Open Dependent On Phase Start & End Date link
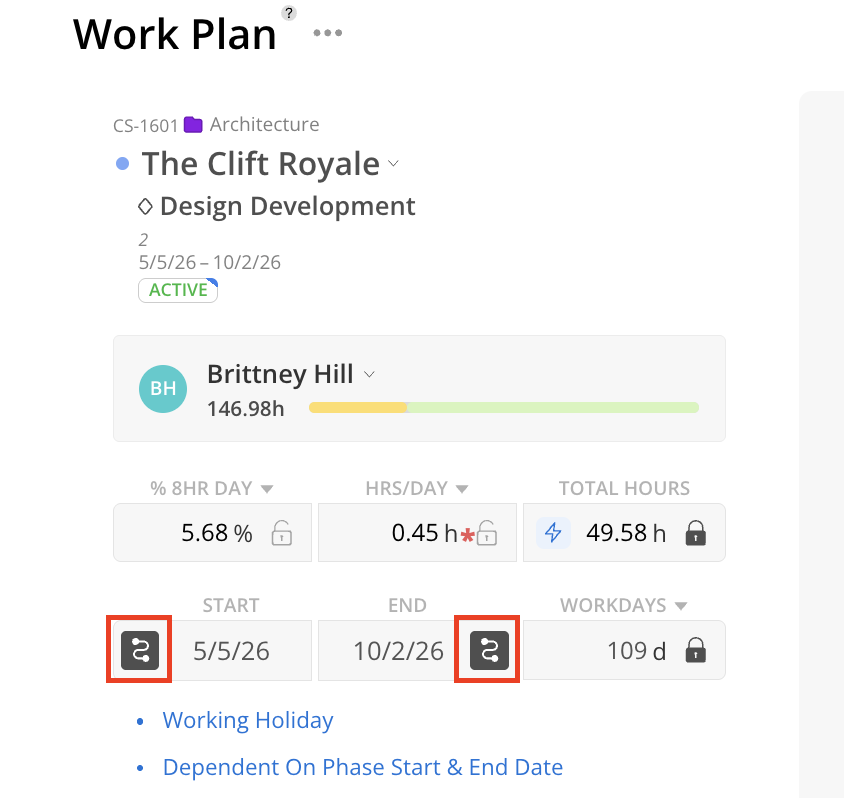 pos(362,767)
